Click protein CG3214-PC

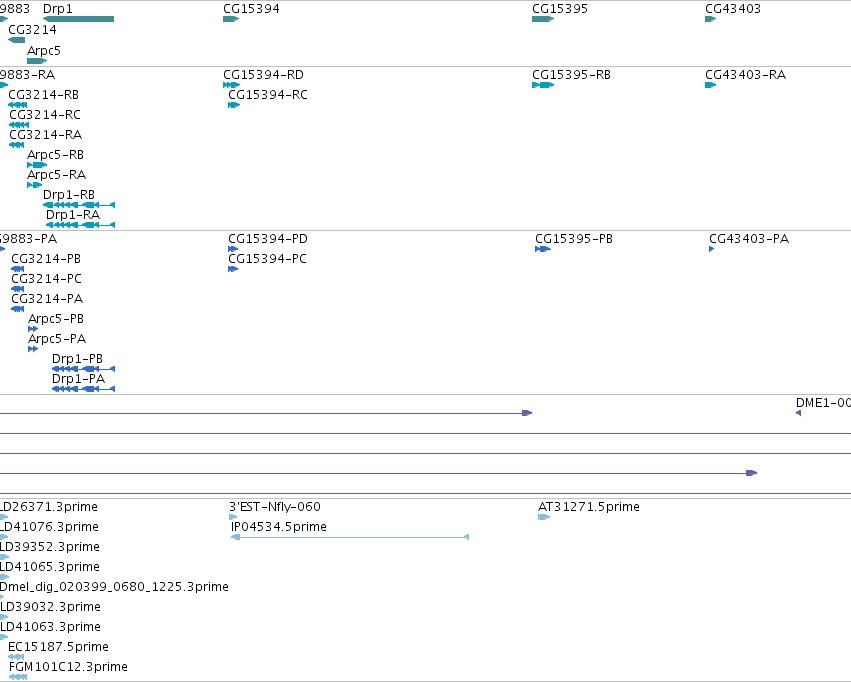click(47, 279)
